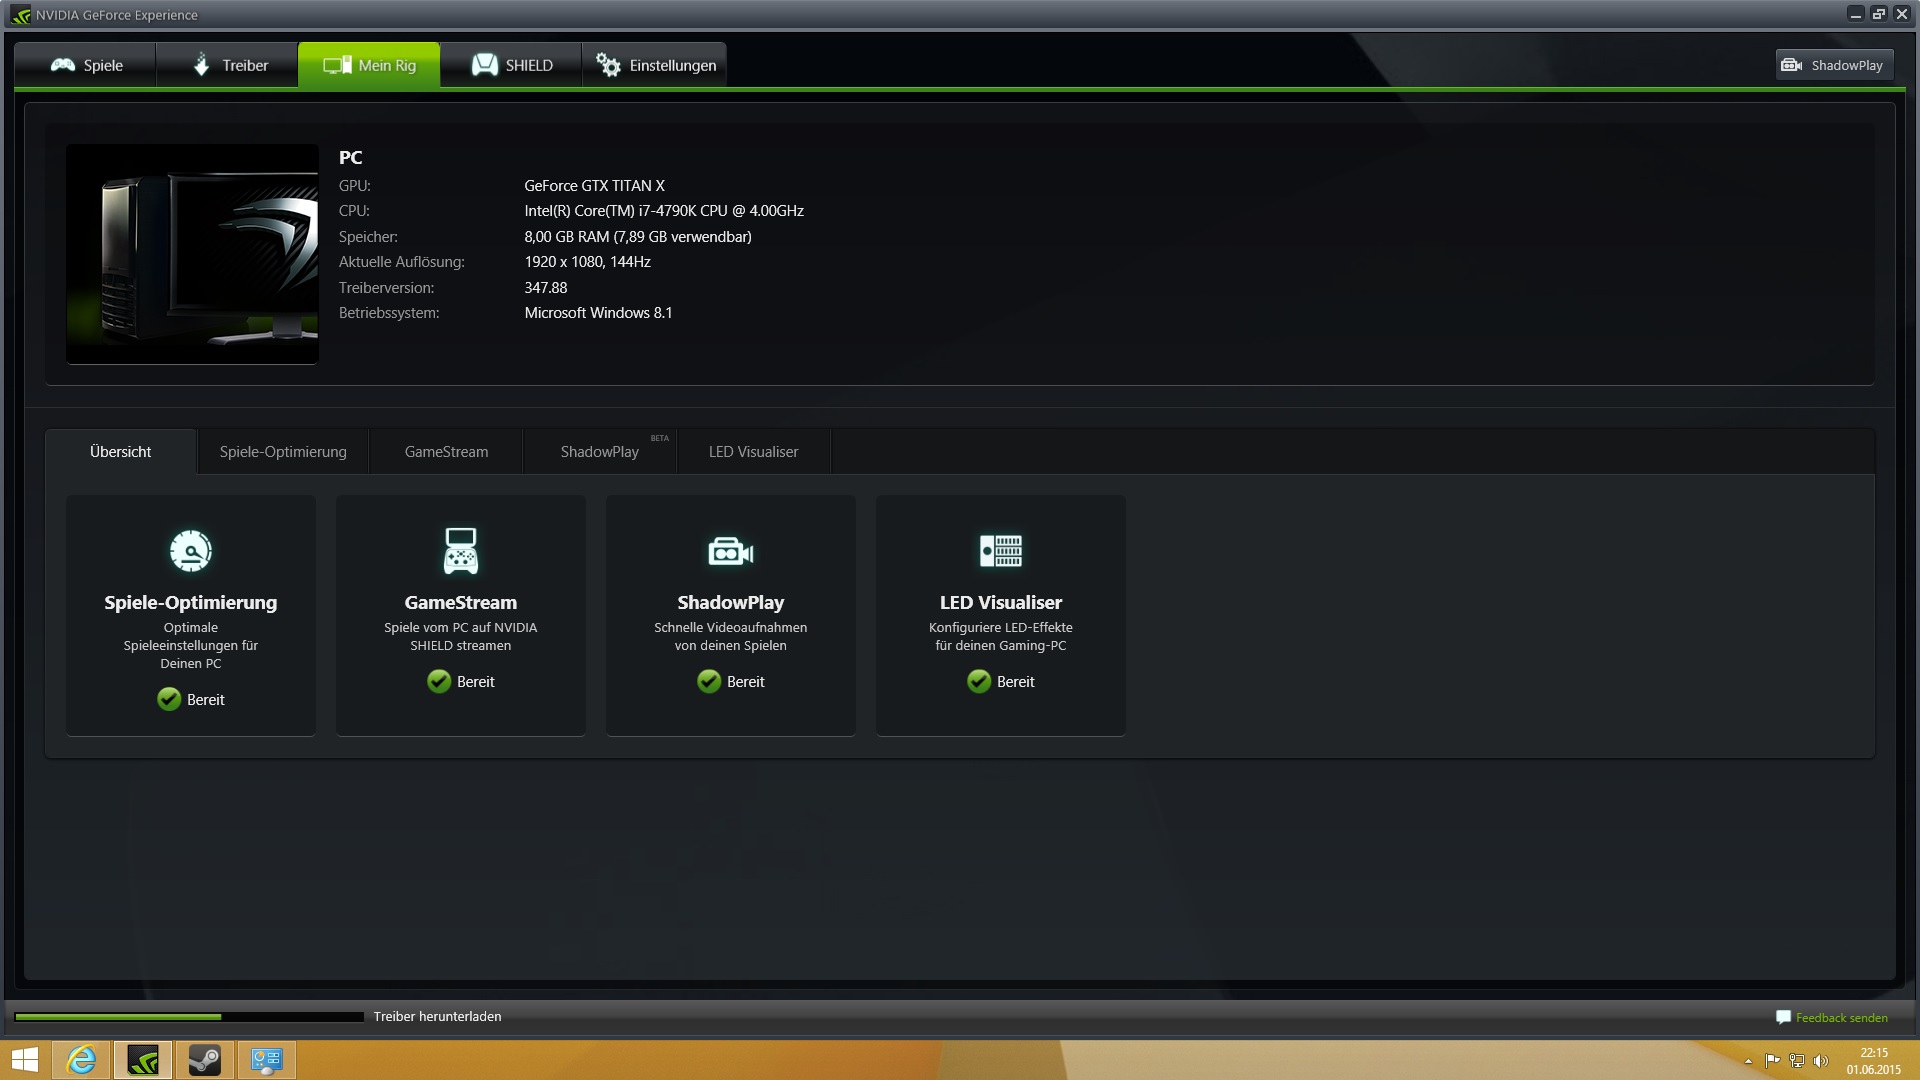Click the CPU value Intel Core i7-4790K

[664, 211]
